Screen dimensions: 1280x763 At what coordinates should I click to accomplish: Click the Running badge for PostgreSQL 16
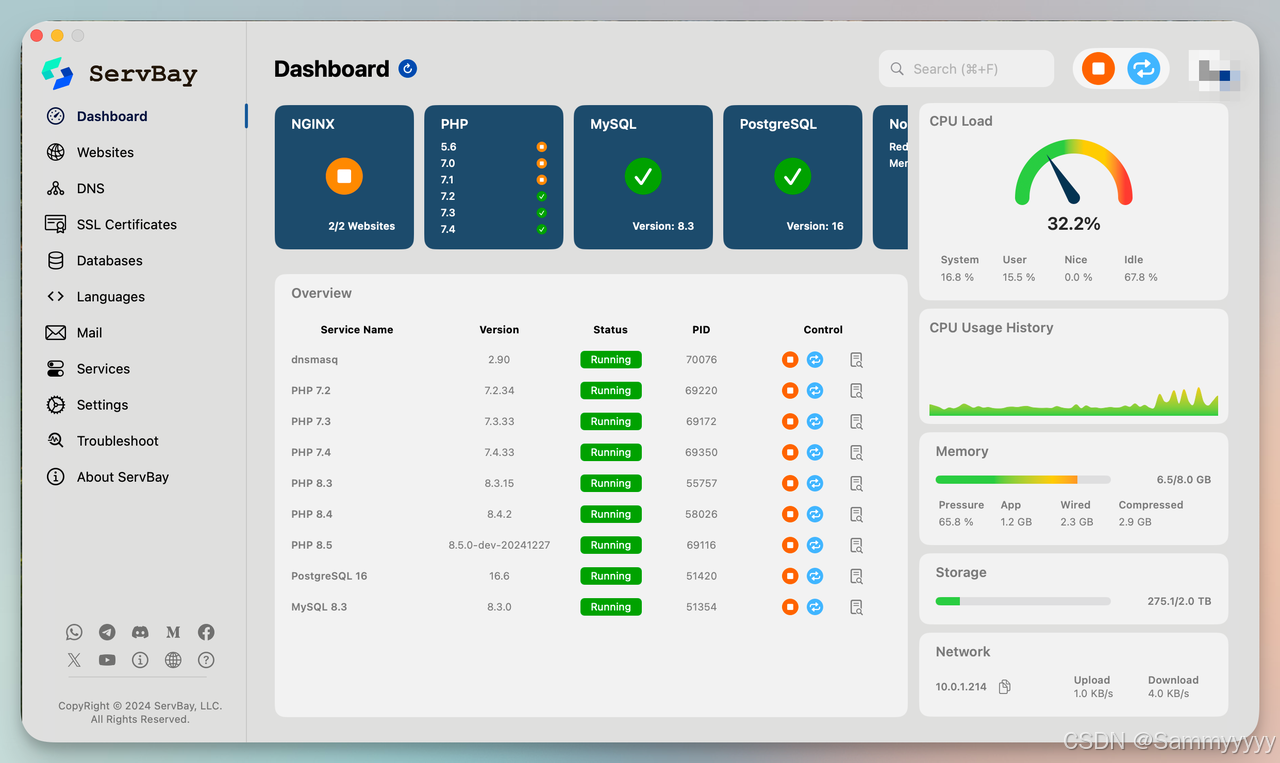click(610, 577)
